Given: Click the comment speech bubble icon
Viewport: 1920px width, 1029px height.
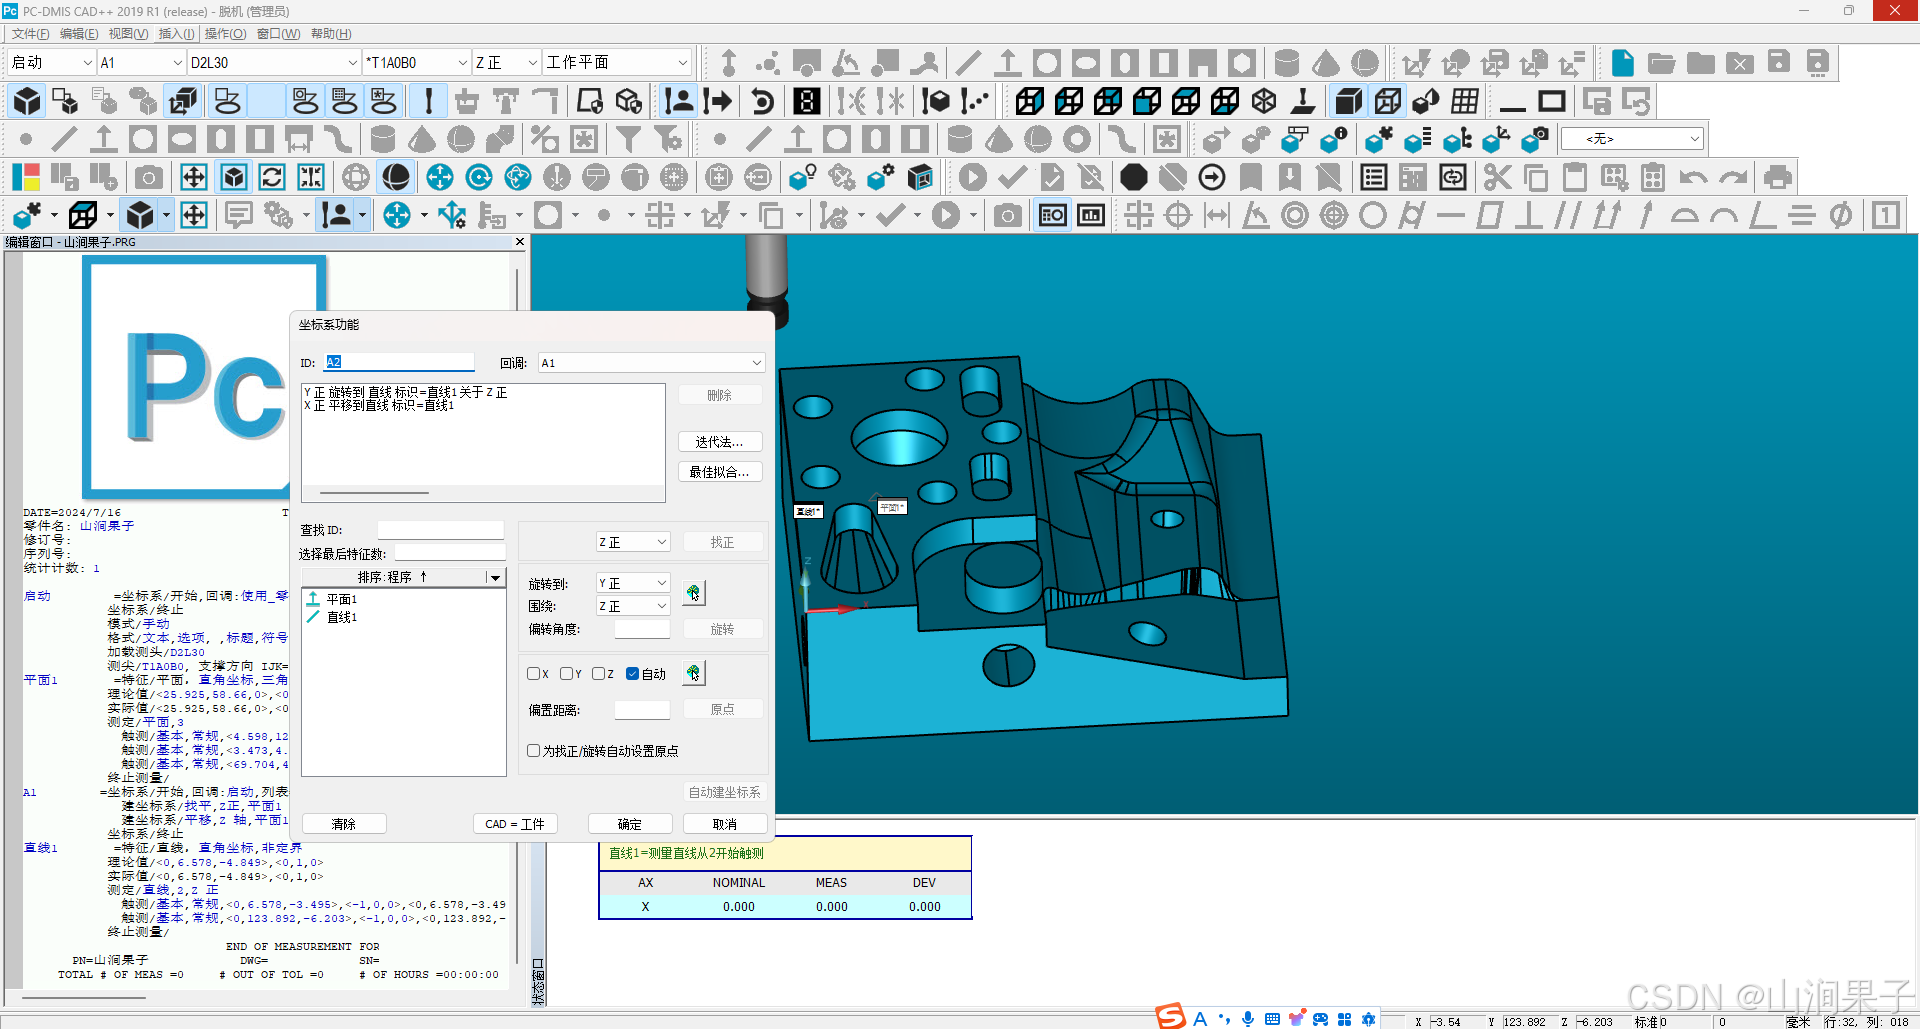Looking at the screenshot, I should (238, 215).
